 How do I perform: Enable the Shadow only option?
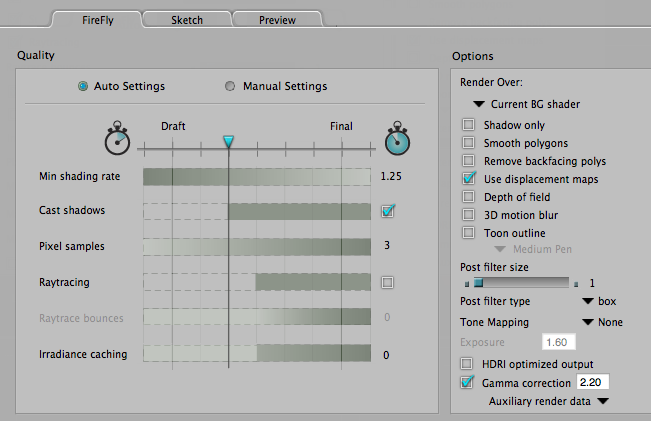coord(469,125)
